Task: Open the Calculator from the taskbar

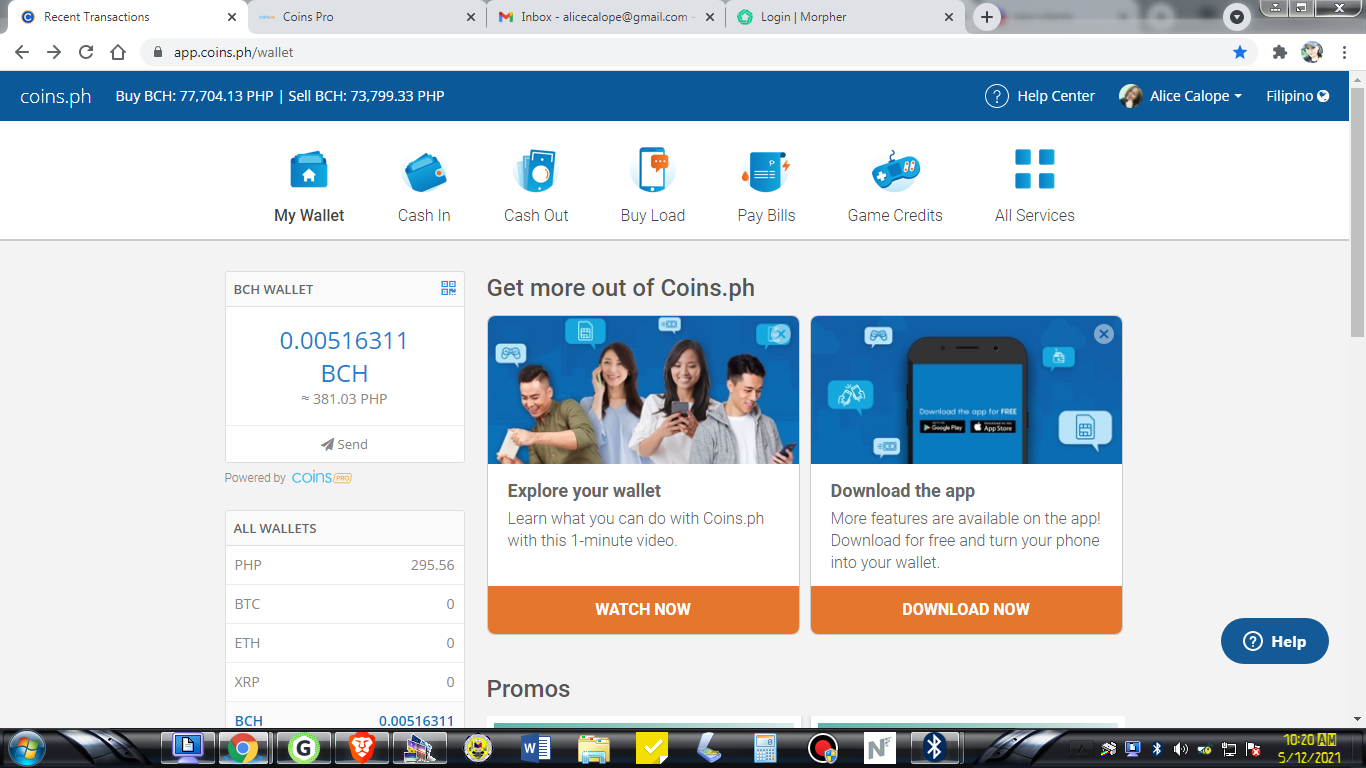Action: (x=766, y=748)
